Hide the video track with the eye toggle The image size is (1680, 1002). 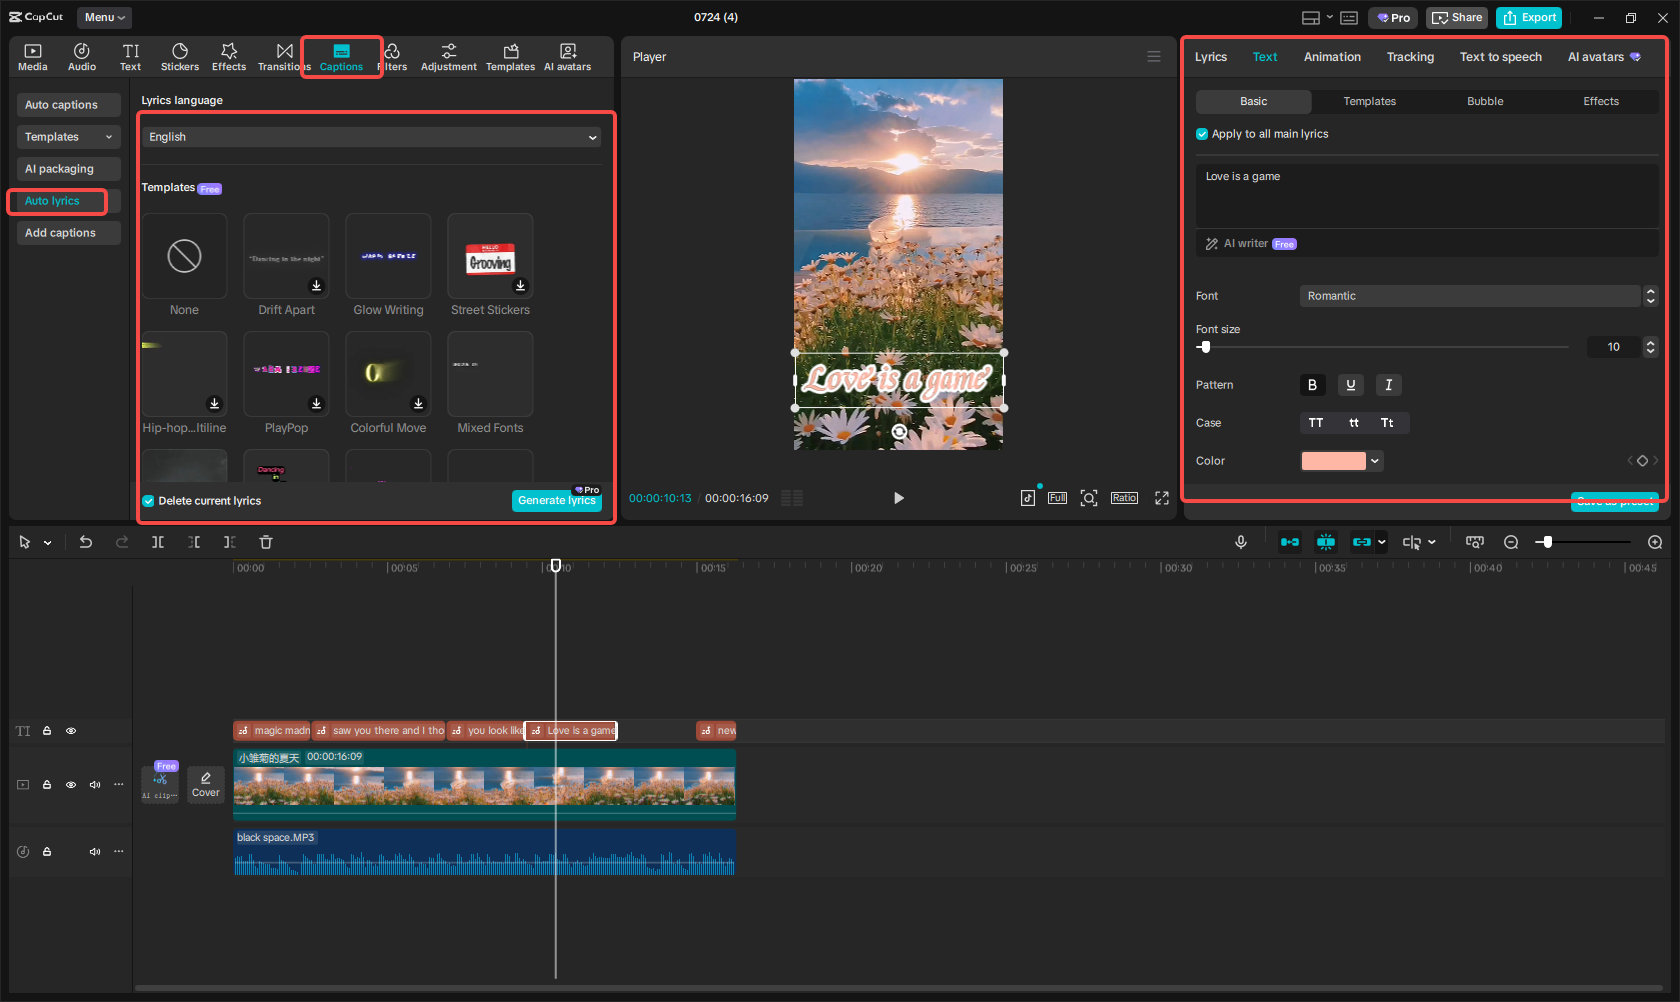pyautogui.click(x=70, y=785)
